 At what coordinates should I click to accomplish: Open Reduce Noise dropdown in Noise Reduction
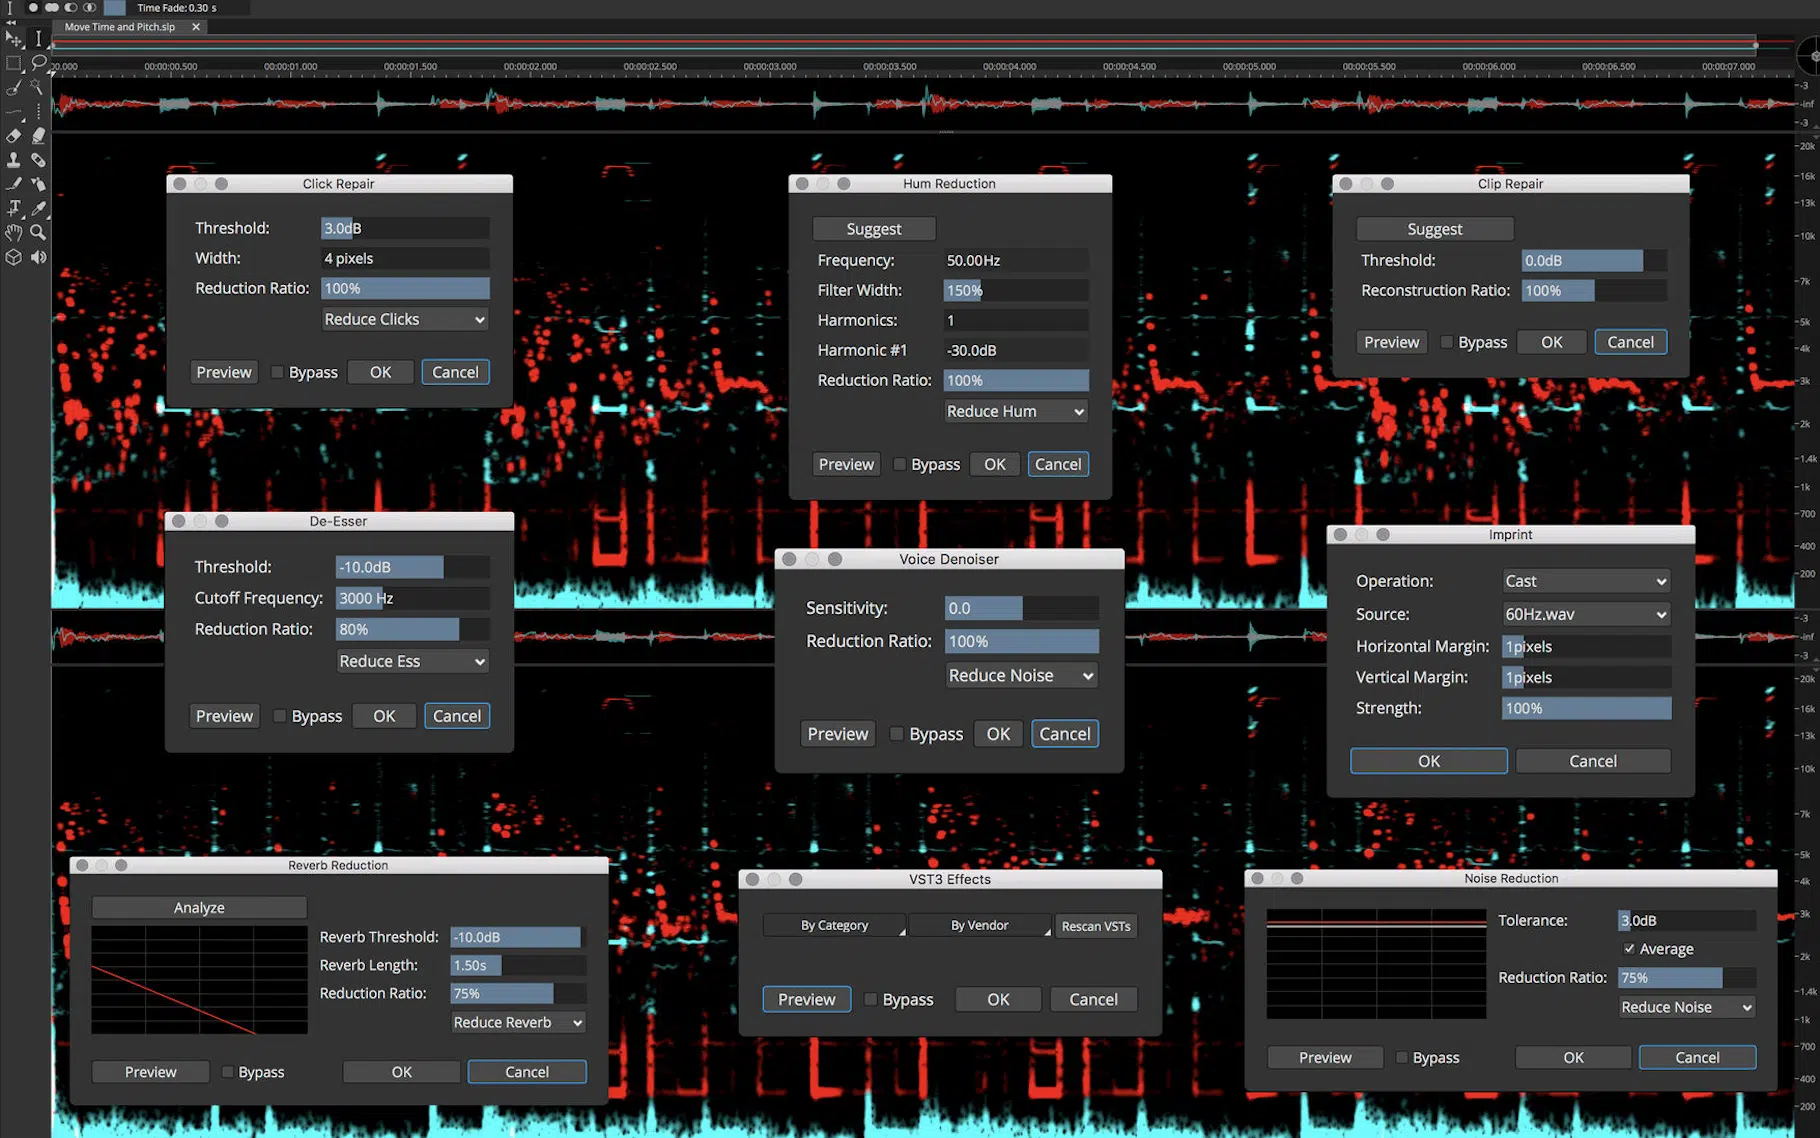1687,1007
